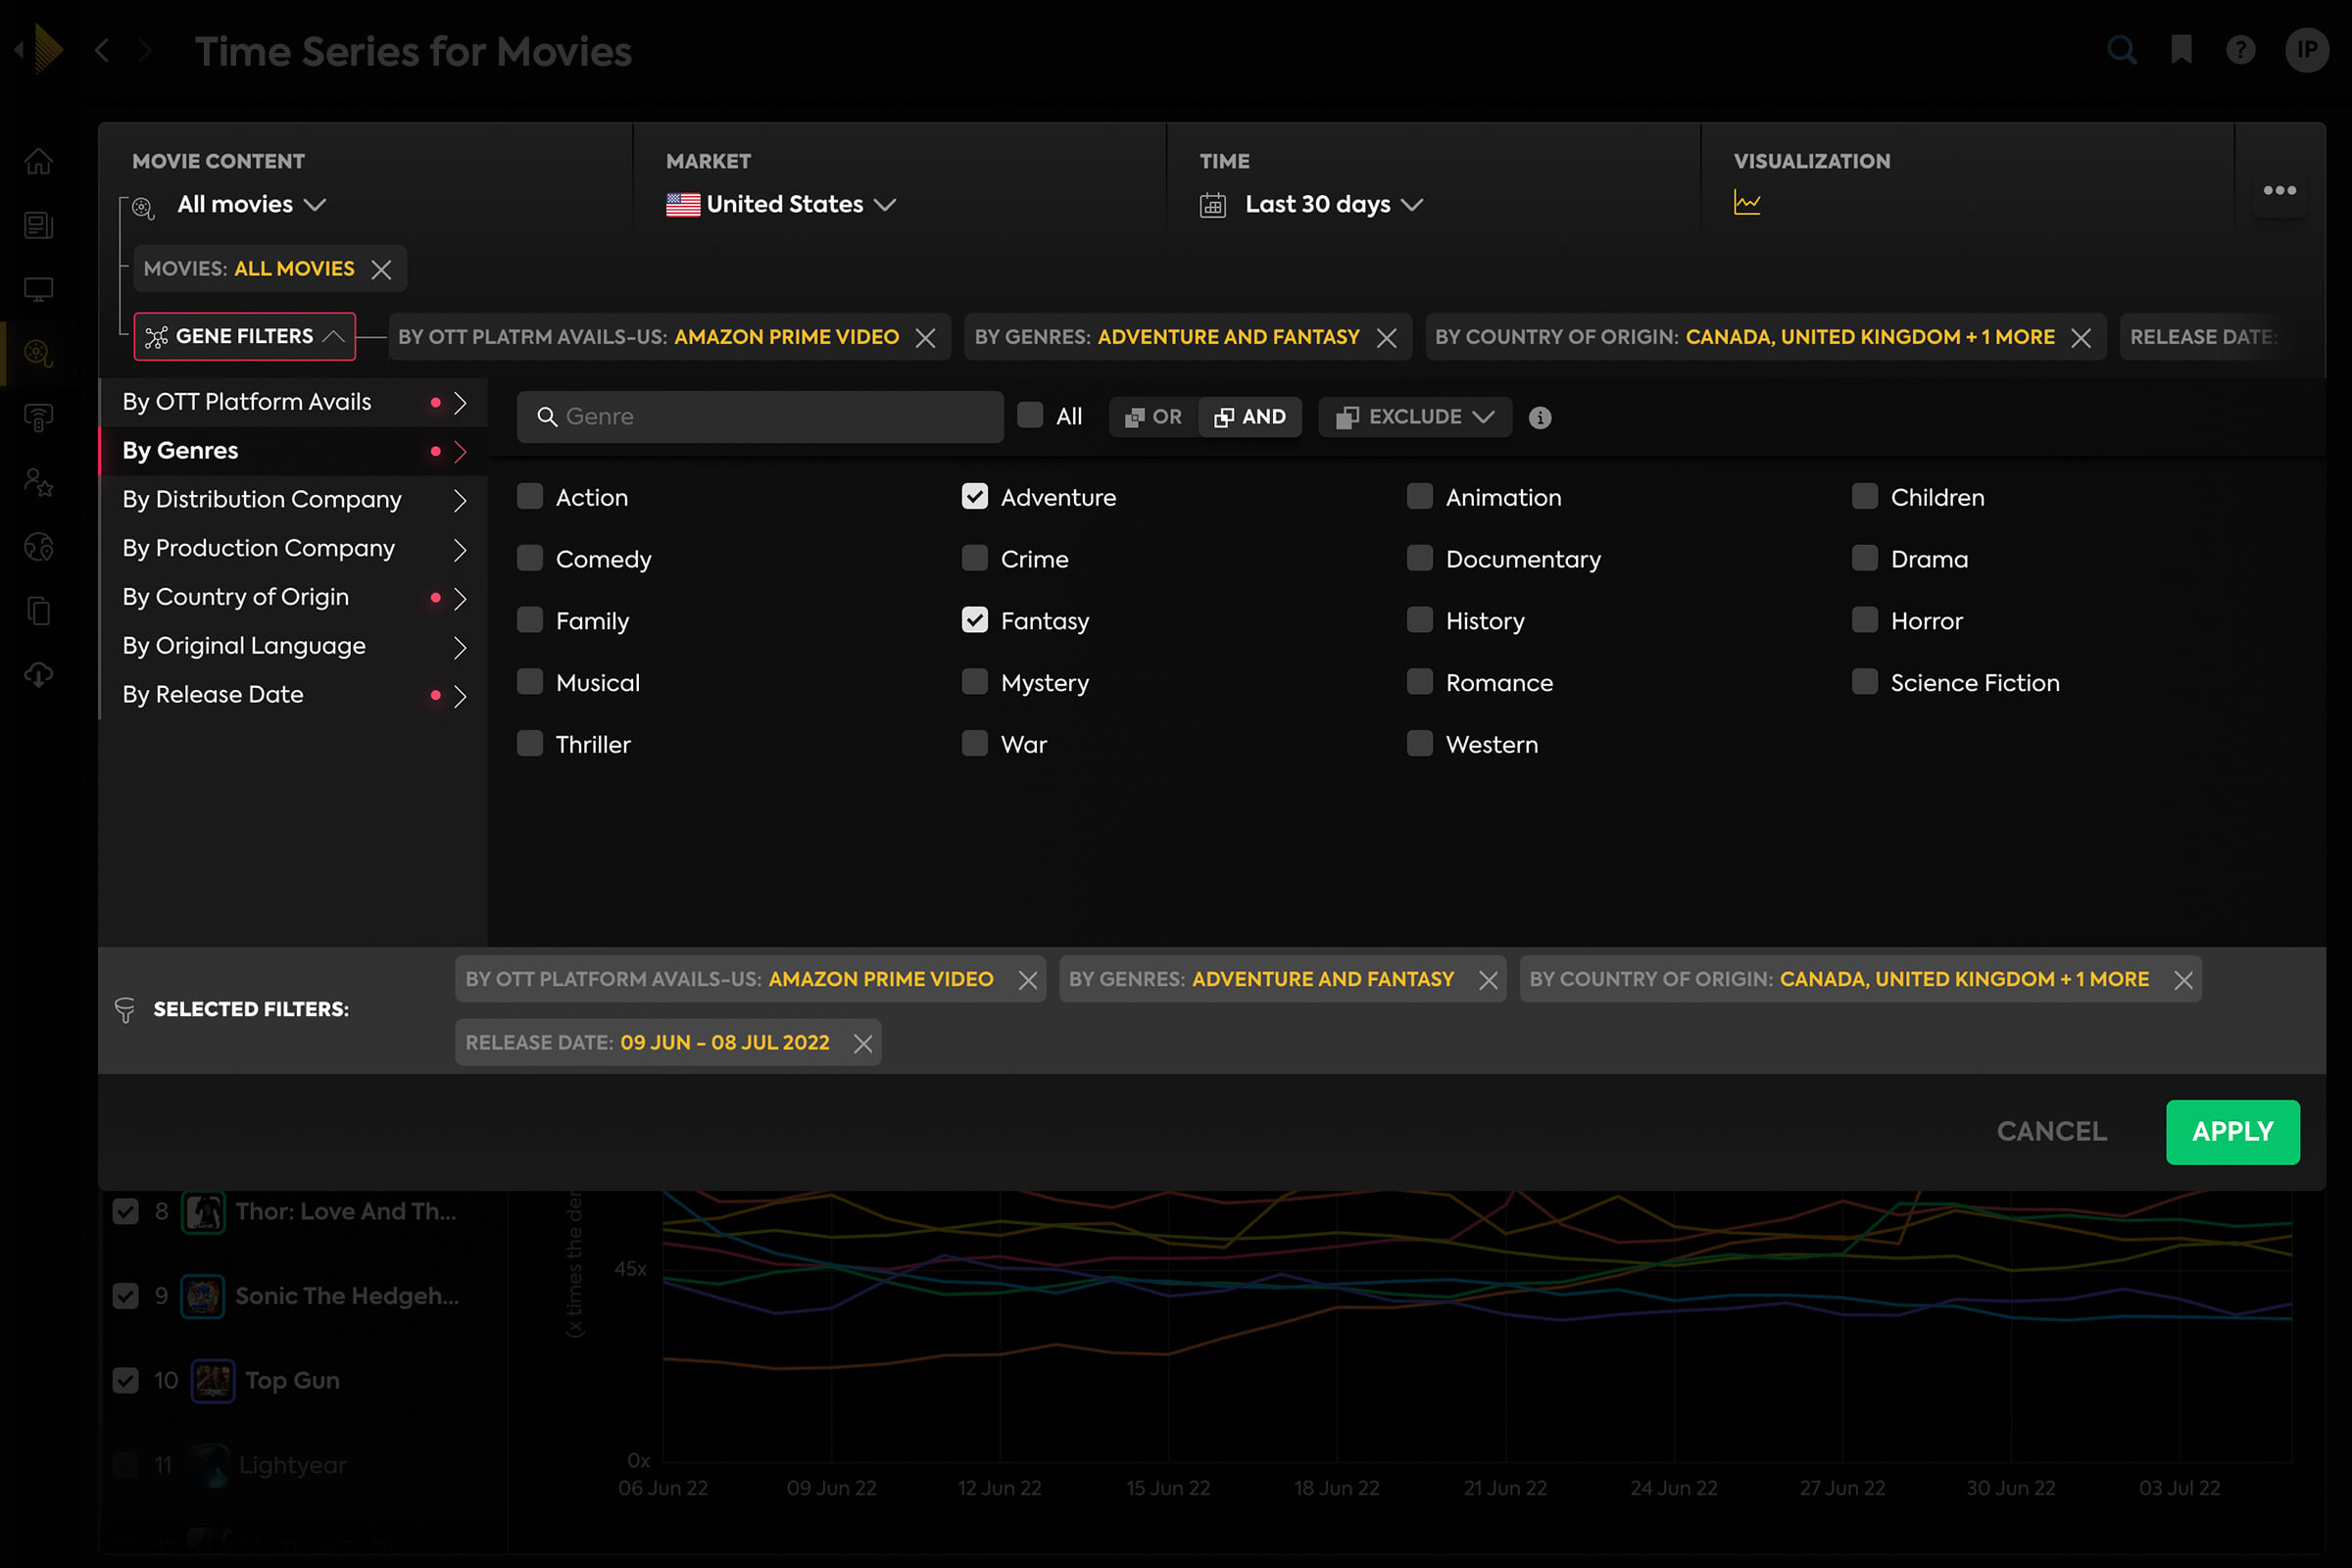Click the Sonic The Hedgehog poster thumbnail
Screen dimensions: 2352x1568
[x=203, y=1296]
